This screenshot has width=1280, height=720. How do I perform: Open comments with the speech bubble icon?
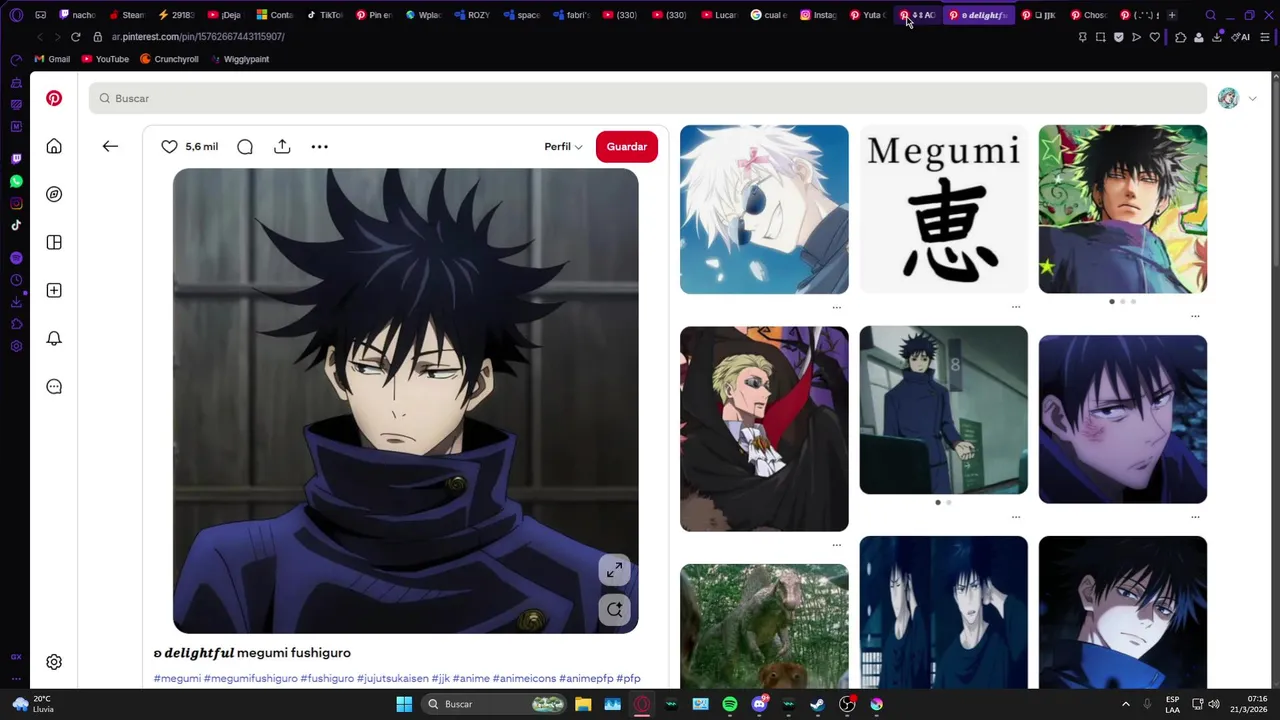(245, 146)
